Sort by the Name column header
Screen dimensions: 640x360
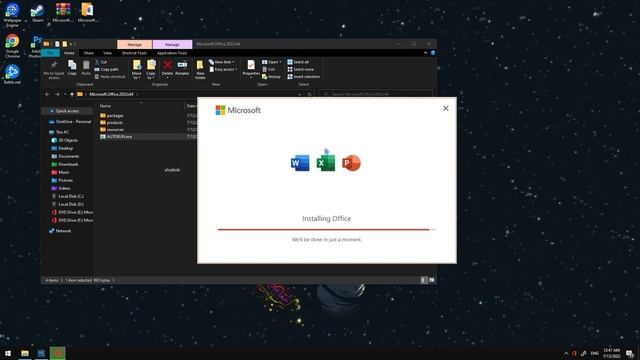105,106
